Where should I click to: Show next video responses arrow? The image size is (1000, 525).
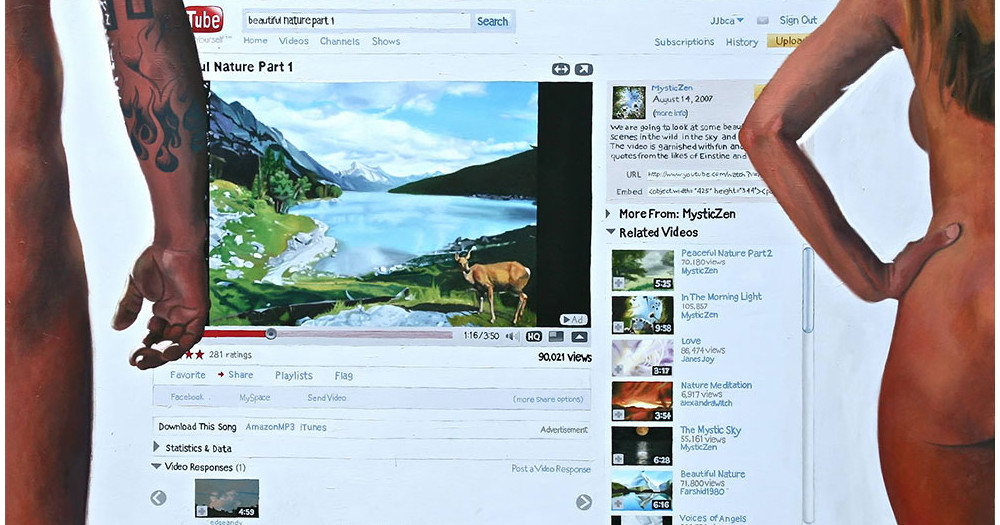click(584, 502)
